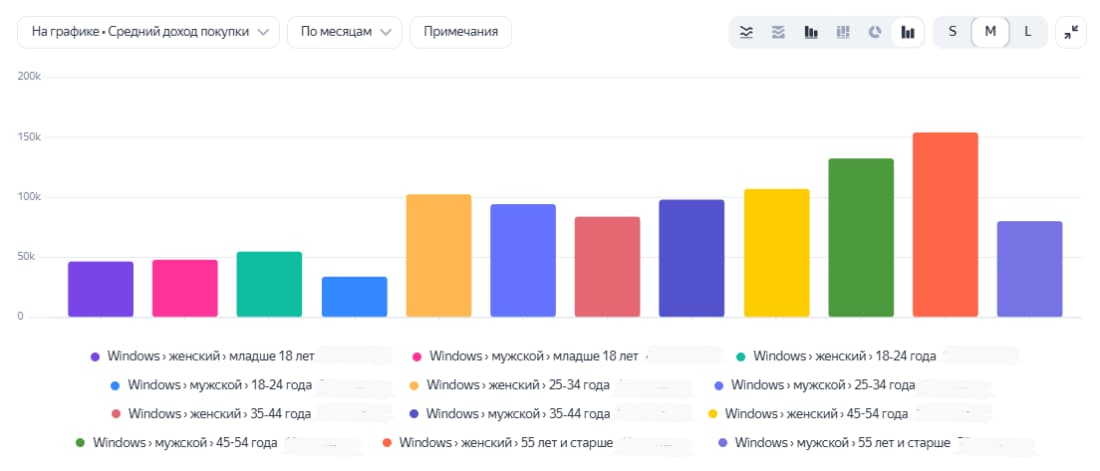The width and height of the screenshot is (1100, 471).
Task: Collapse the chart with the shrink arrows icon
Action: click(1071, 32)
